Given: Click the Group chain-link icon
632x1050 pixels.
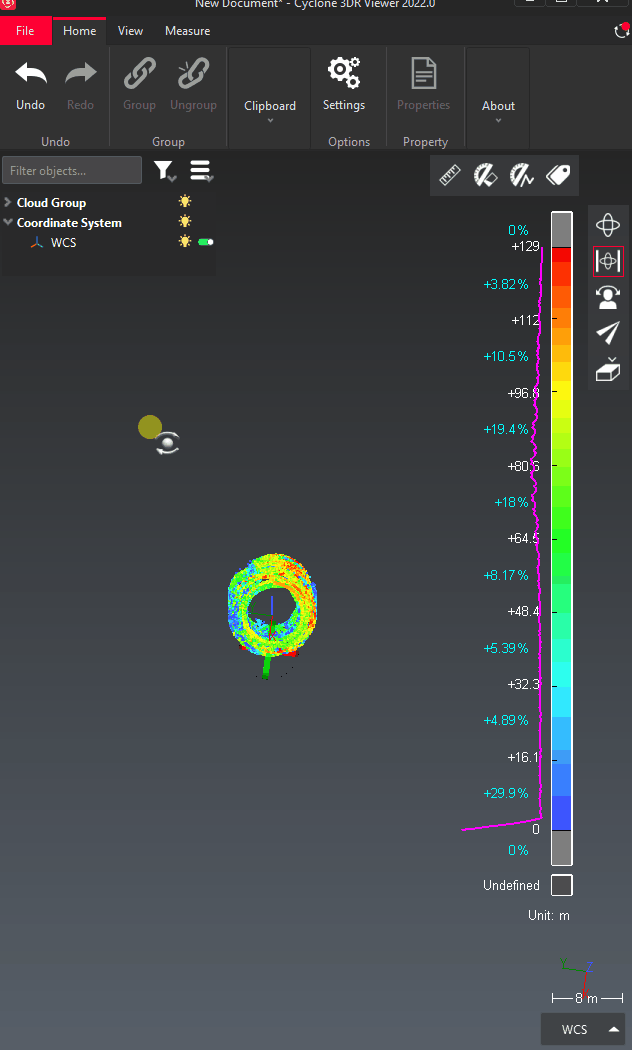Looking at the screenshot, I should pos(139,73).
